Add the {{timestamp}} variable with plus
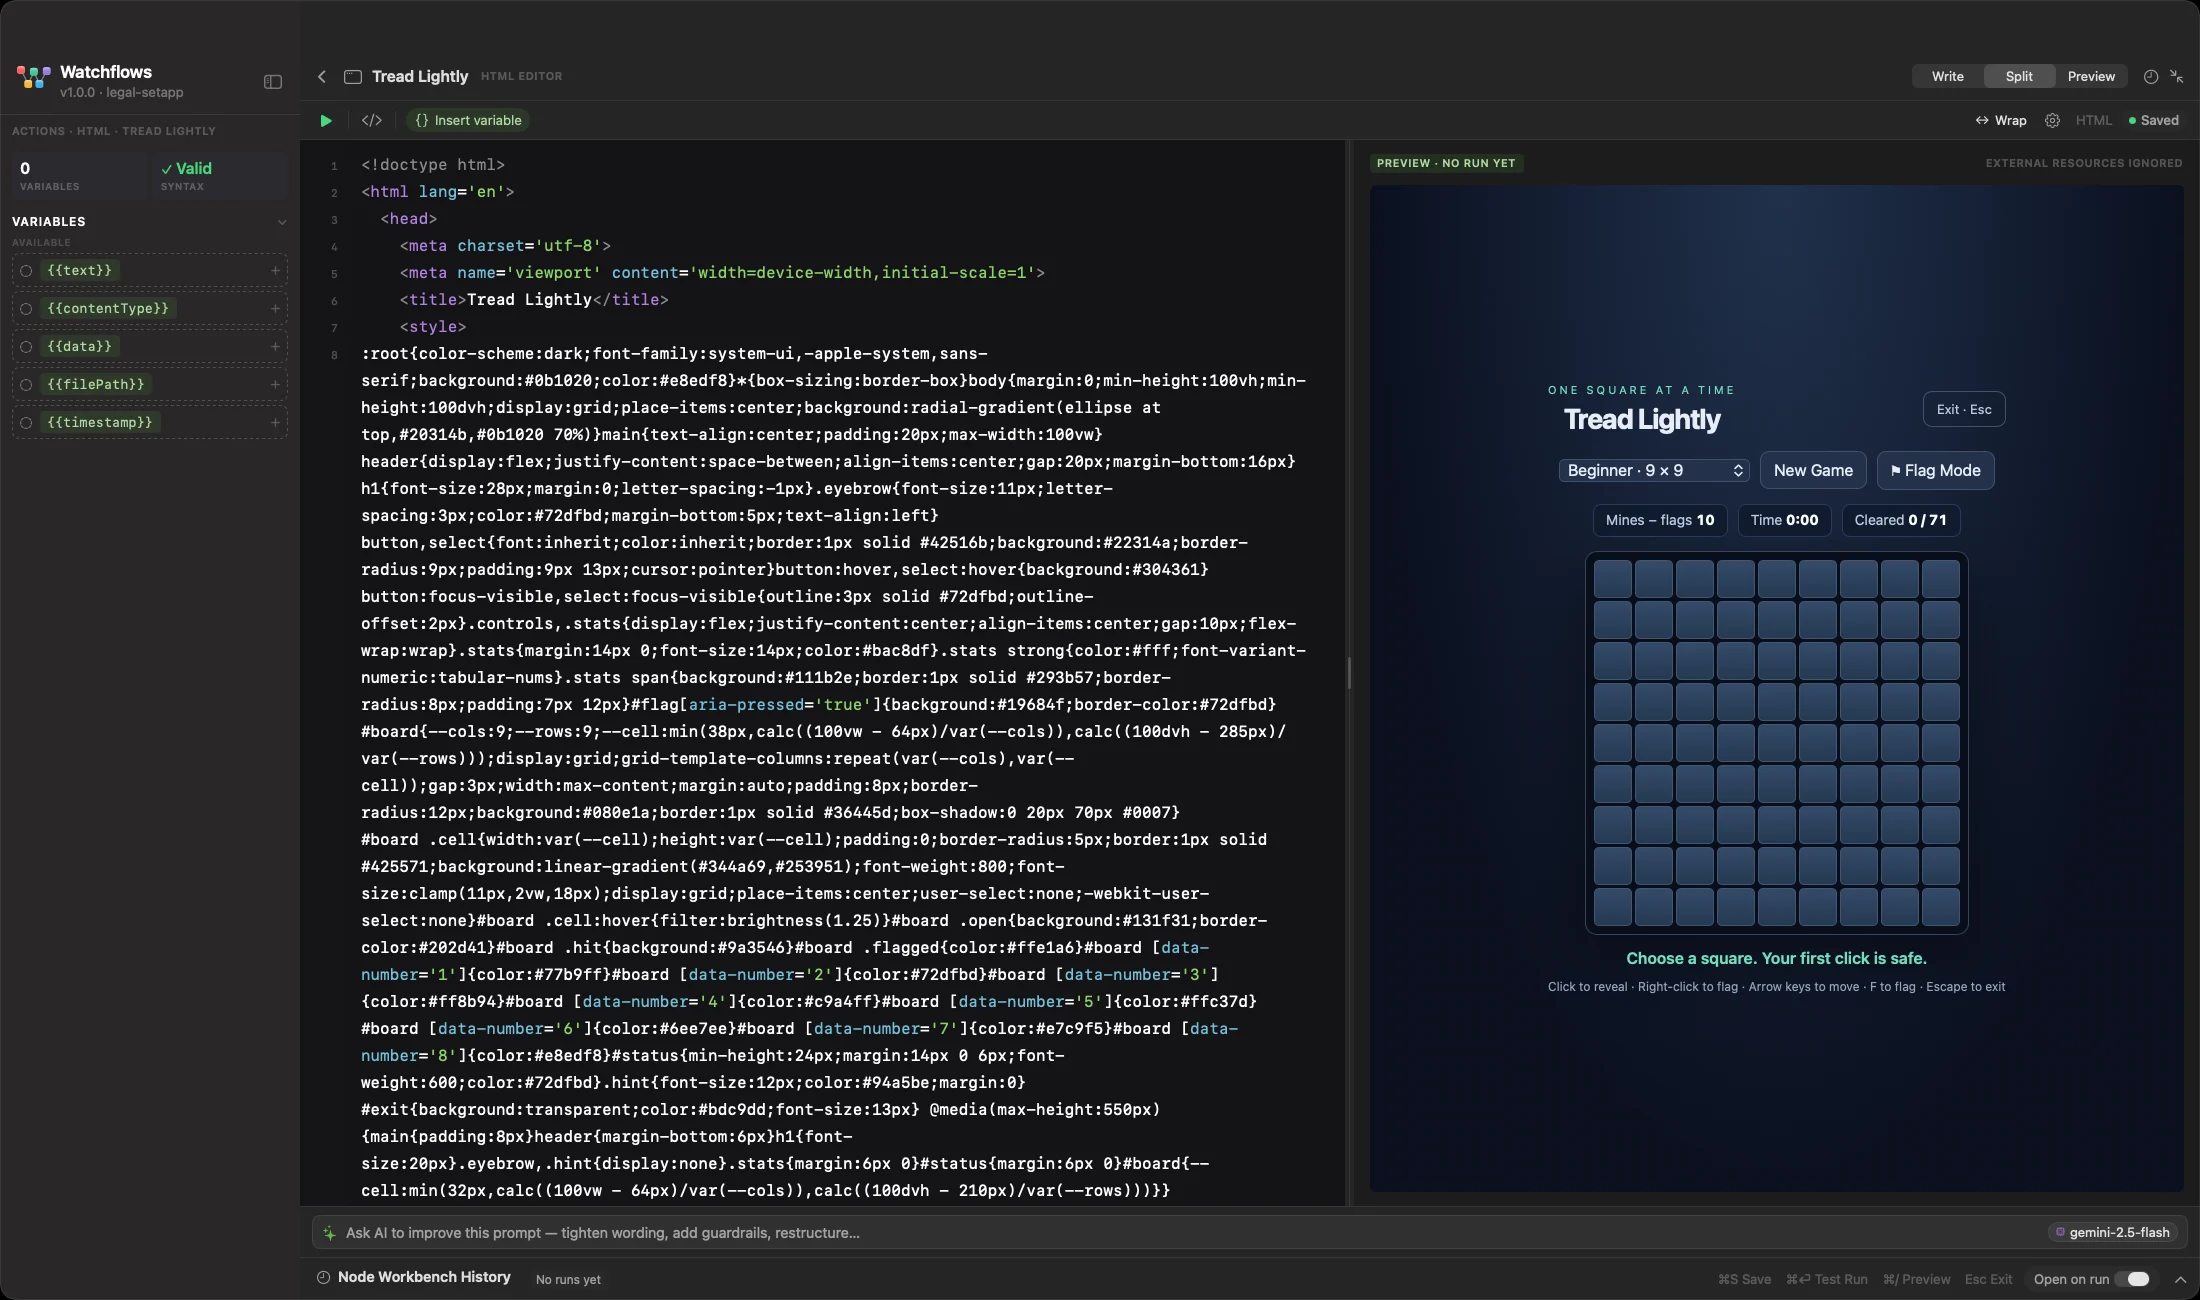 pos(275,422)
